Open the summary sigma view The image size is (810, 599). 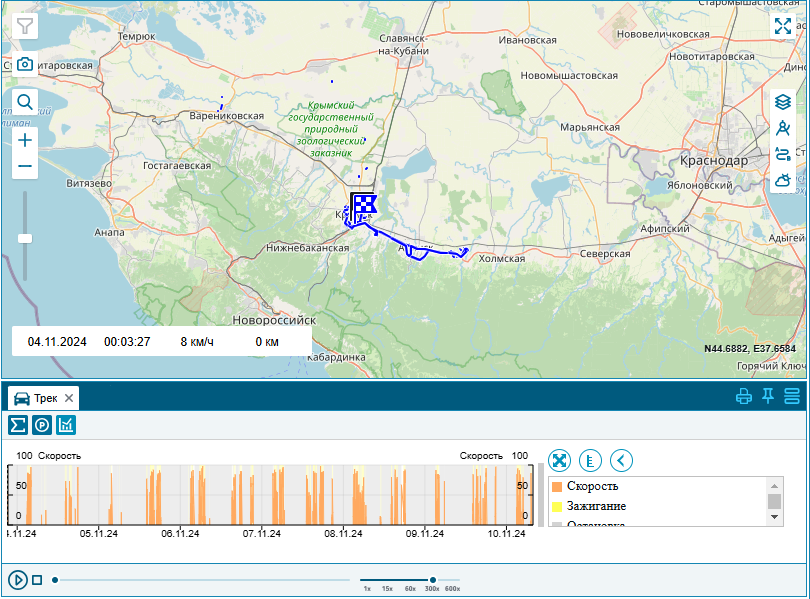point(18,425)
